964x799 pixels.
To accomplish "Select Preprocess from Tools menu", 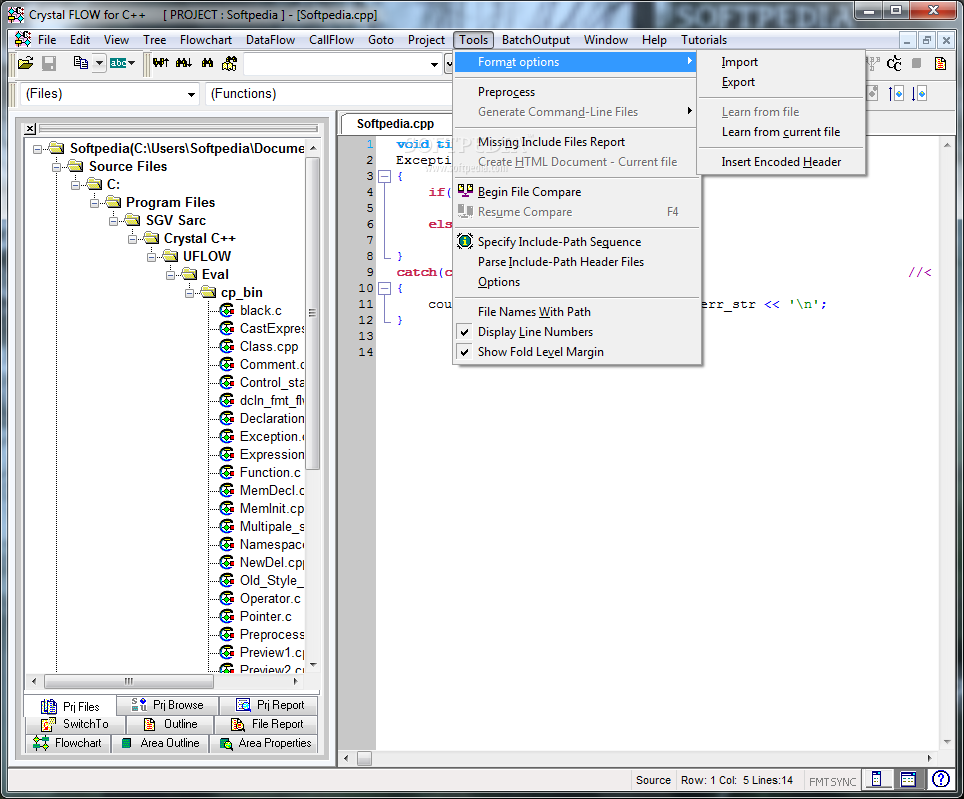I will point(577,92).
